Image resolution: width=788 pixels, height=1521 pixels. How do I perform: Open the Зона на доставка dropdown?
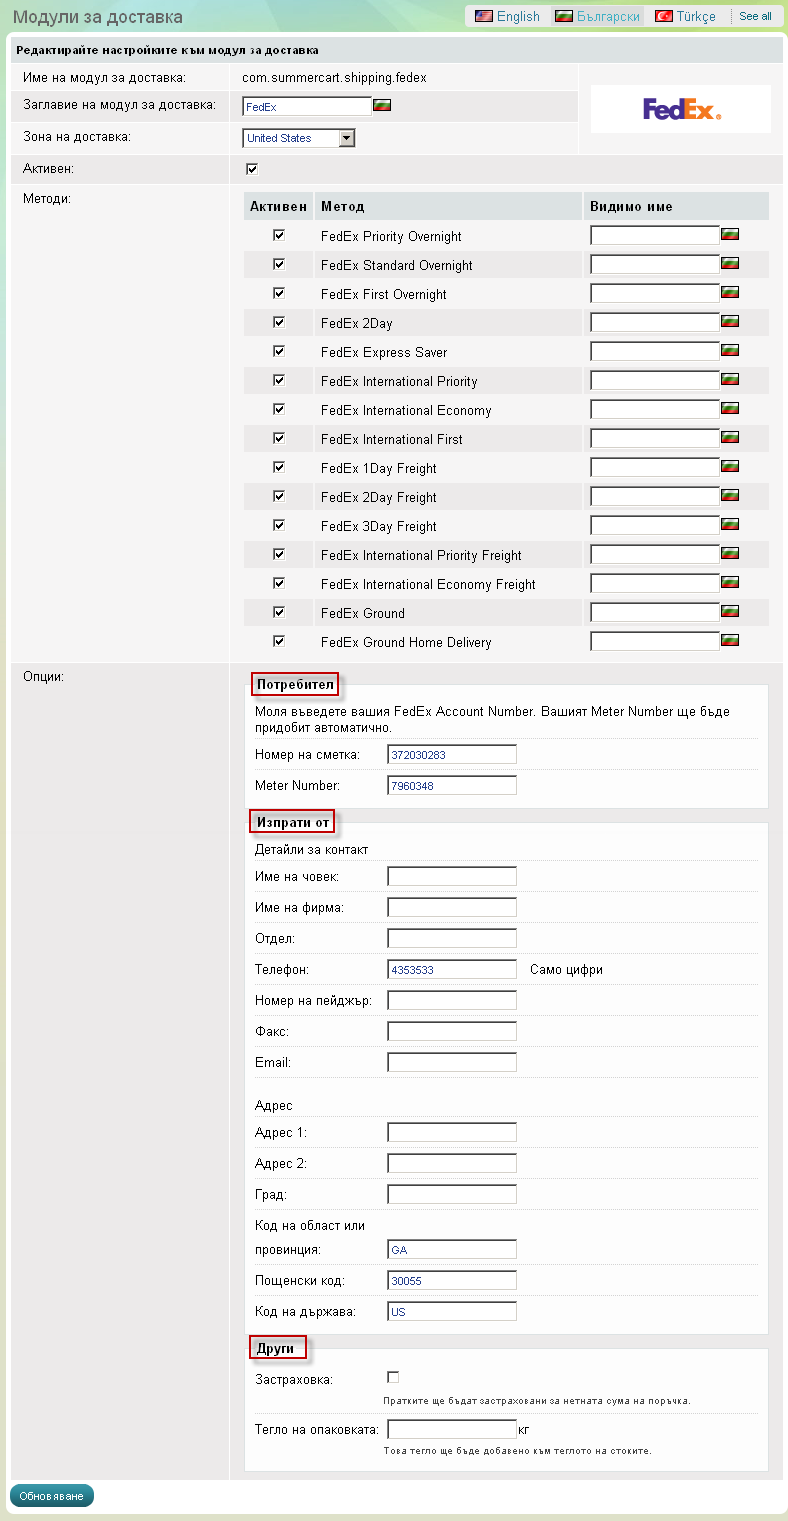pyautogui.click(x=299, y=138)
